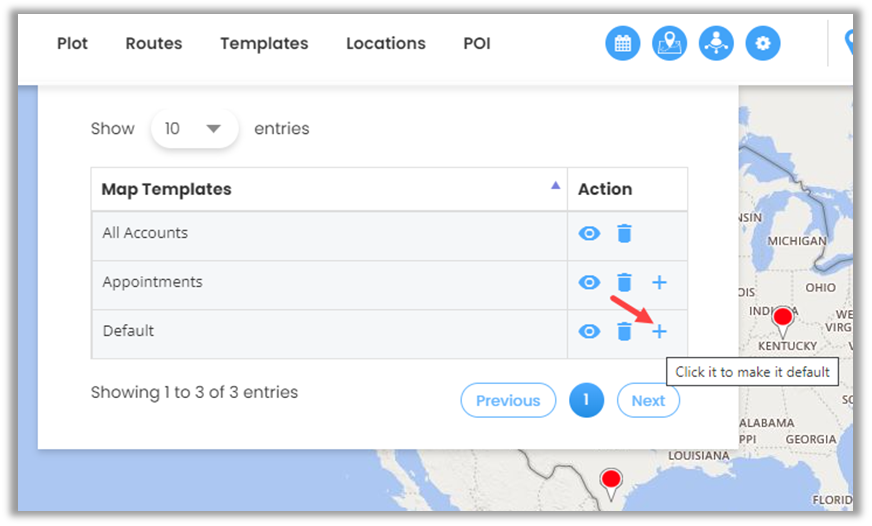This screenshot has width=872, height=526.
Task: Click the map pin location icon
Action: point(670,43)
